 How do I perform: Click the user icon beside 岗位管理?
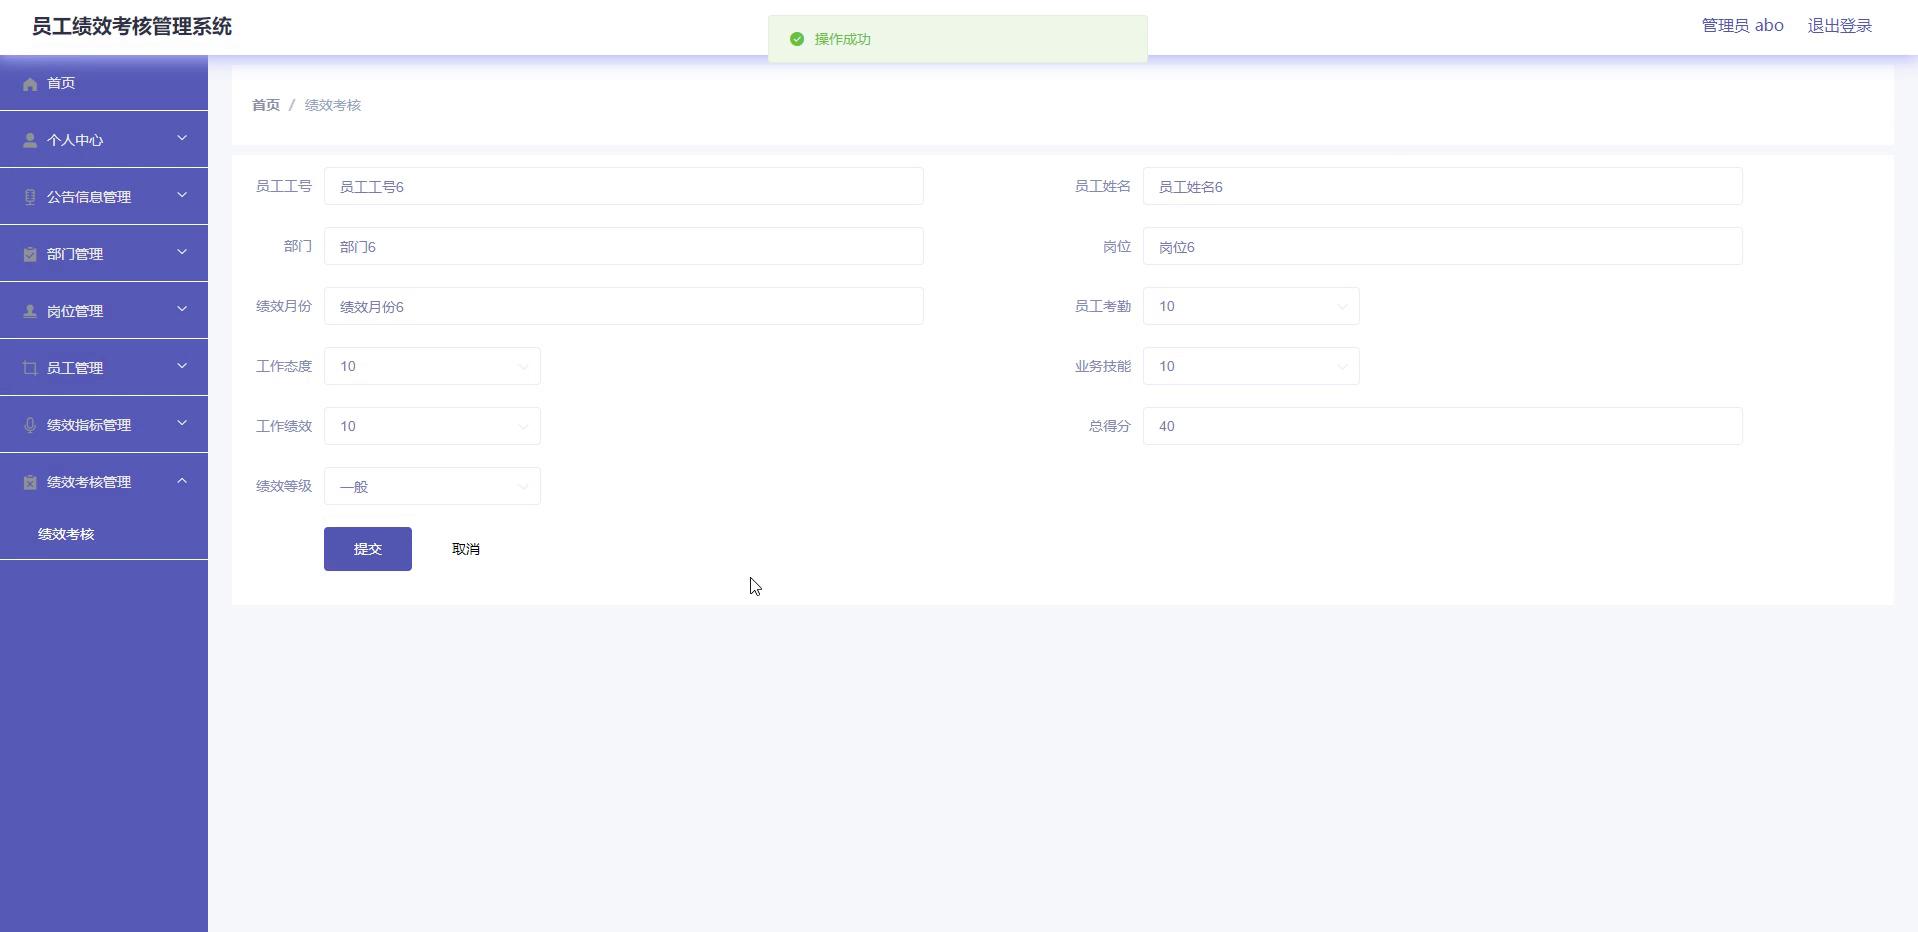(x=30, y=312)
